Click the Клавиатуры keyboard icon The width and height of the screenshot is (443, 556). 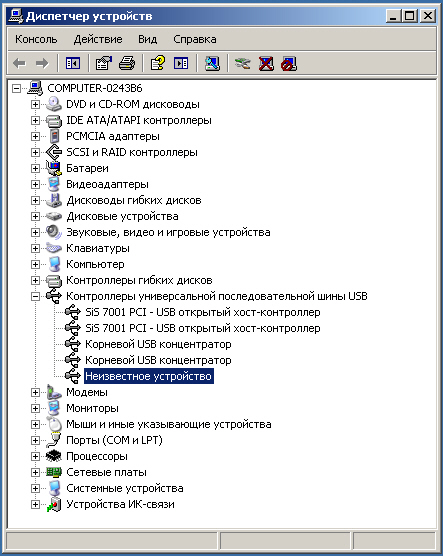pyautogui.click(x=54, y=248)
